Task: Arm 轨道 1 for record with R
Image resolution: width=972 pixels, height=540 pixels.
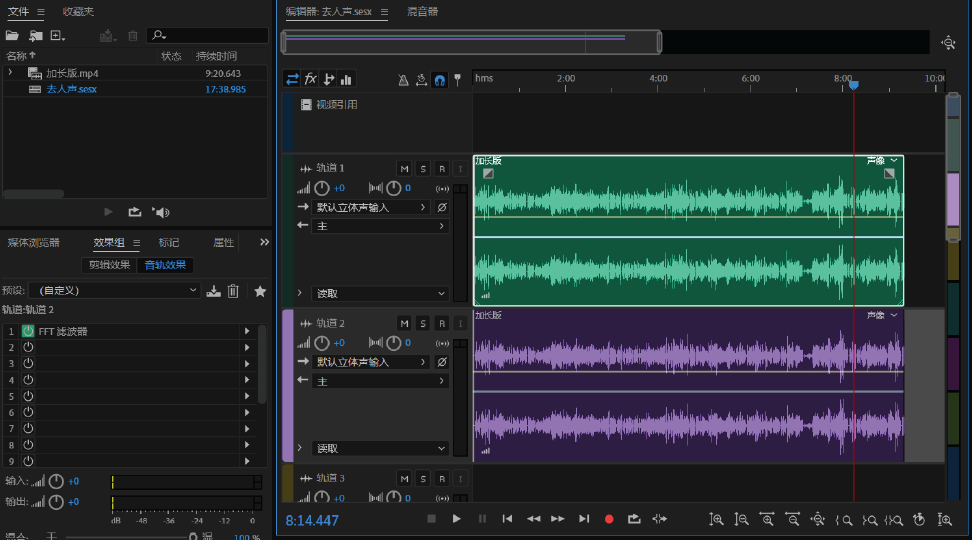Action: coord(441,169)
